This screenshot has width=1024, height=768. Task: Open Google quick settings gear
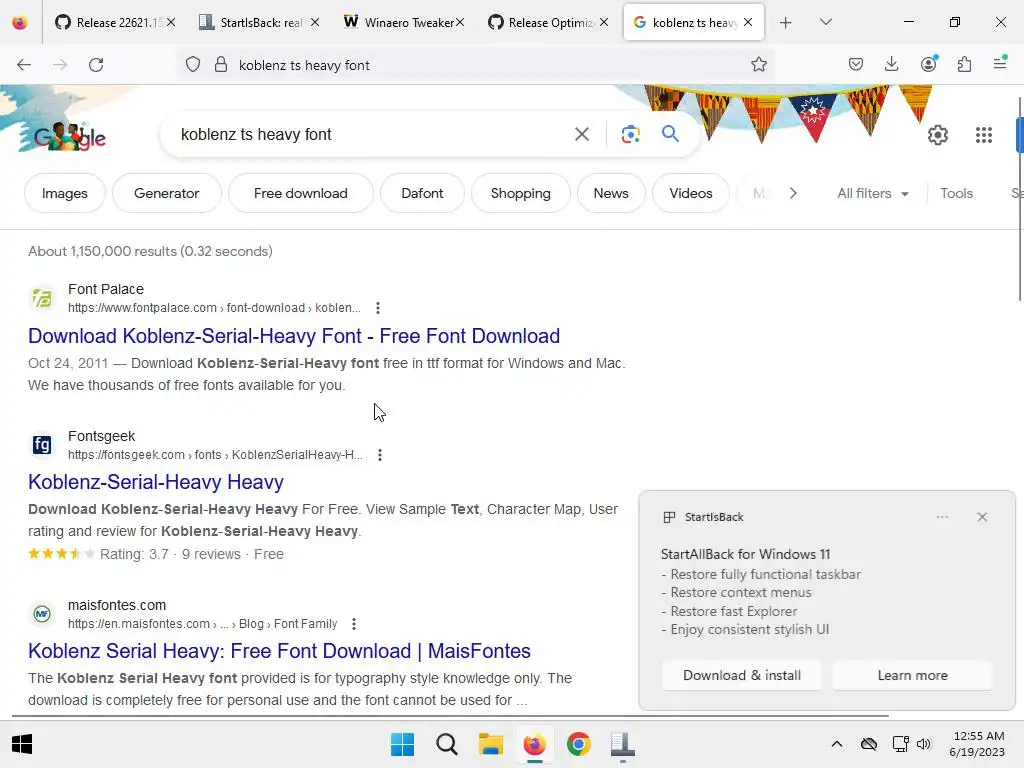tap(938, 135)
